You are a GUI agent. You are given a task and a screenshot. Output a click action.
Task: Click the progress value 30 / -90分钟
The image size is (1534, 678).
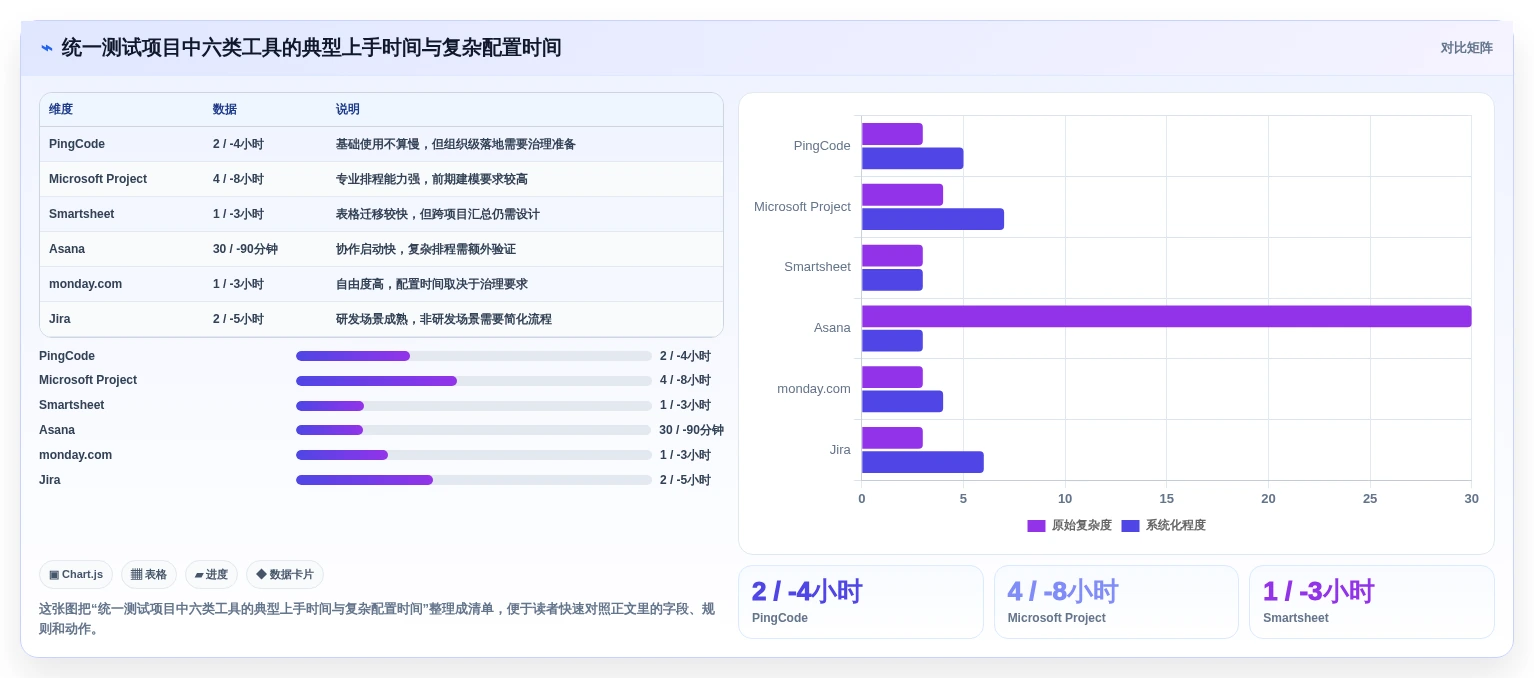pos(691,430)
